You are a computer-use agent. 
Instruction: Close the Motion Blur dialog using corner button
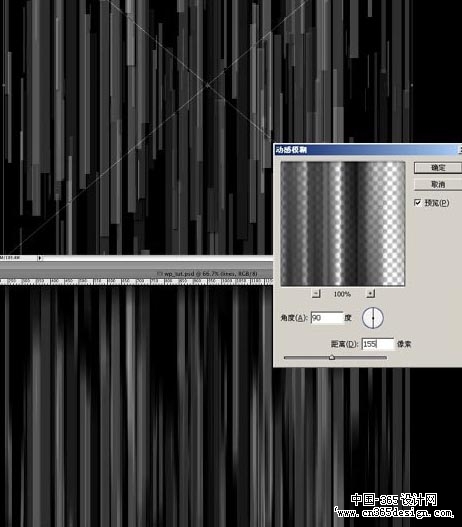click(x=460, y=150)
